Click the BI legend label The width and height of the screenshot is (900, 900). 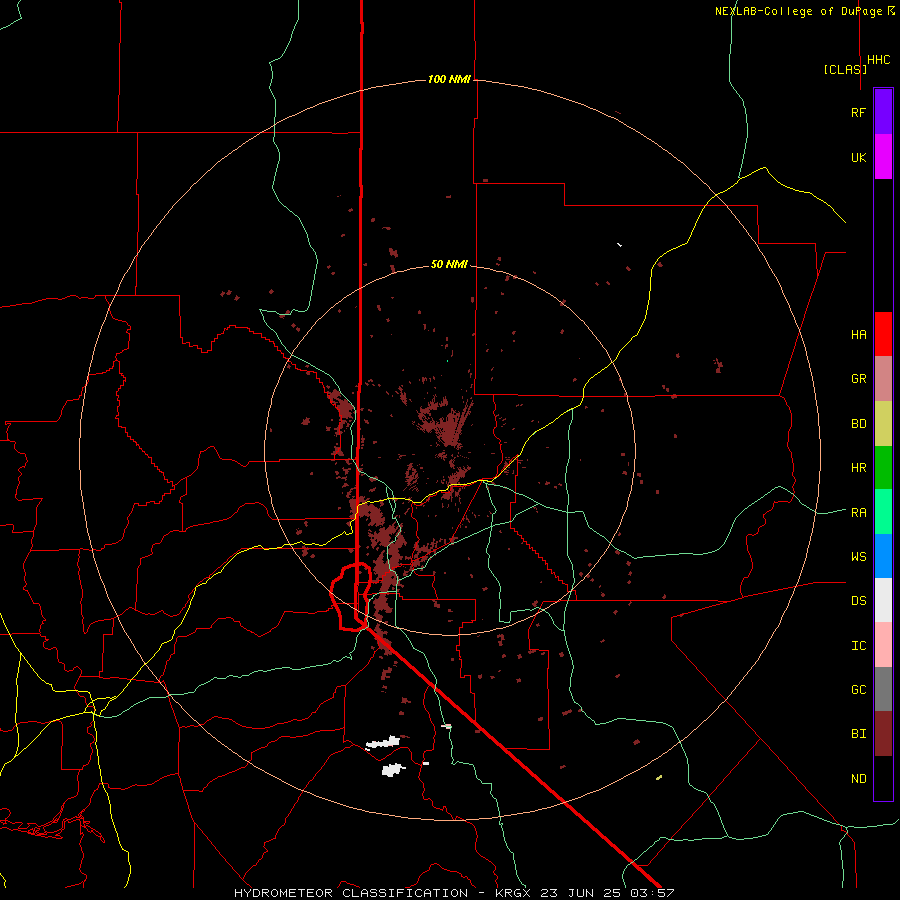(858, 734)
